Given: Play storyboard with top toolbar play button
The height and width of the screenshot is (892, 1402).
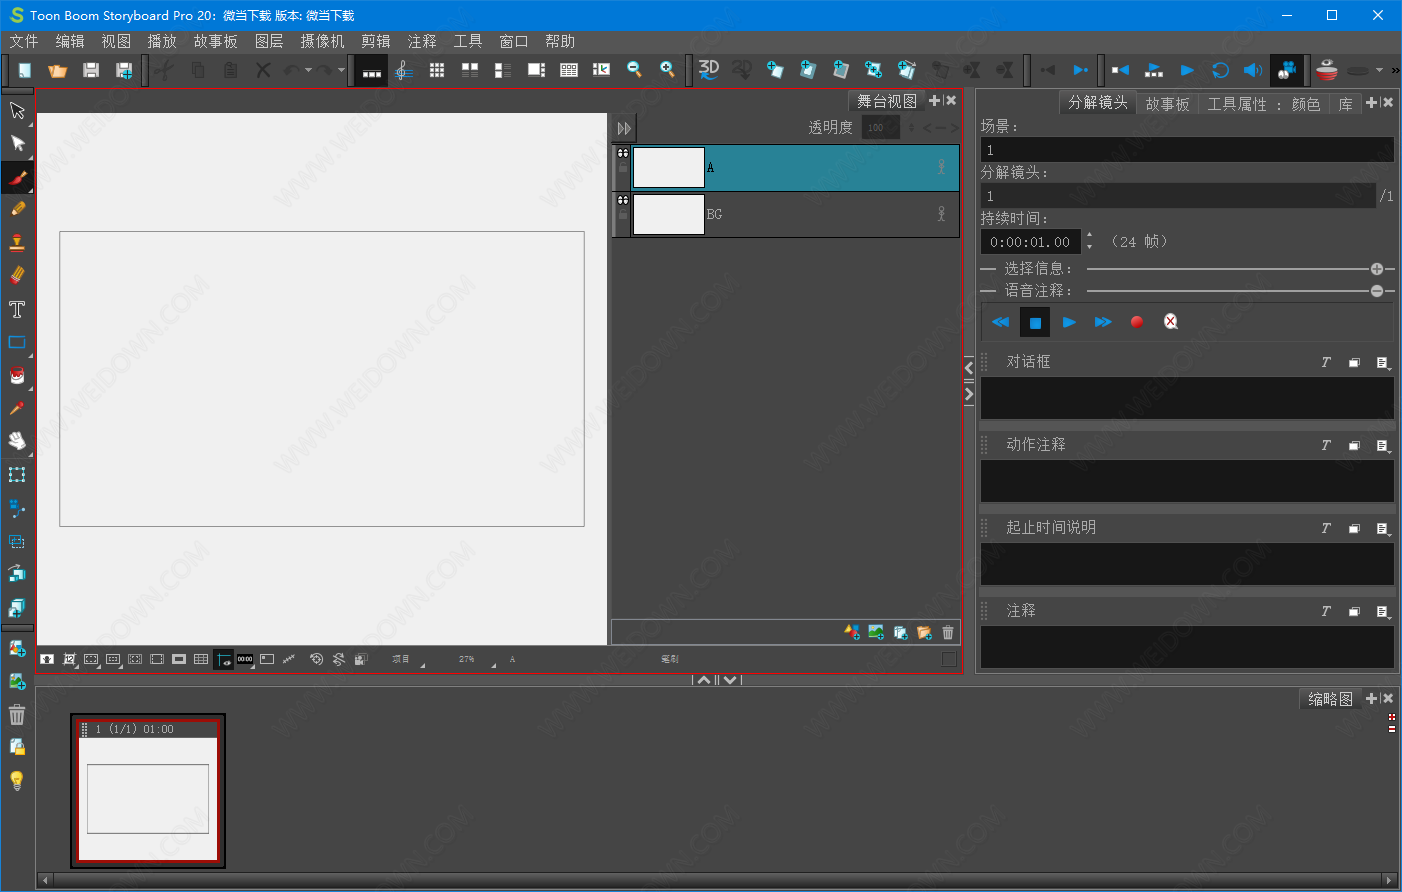Looking at the screenshot, I should 1187,70.
